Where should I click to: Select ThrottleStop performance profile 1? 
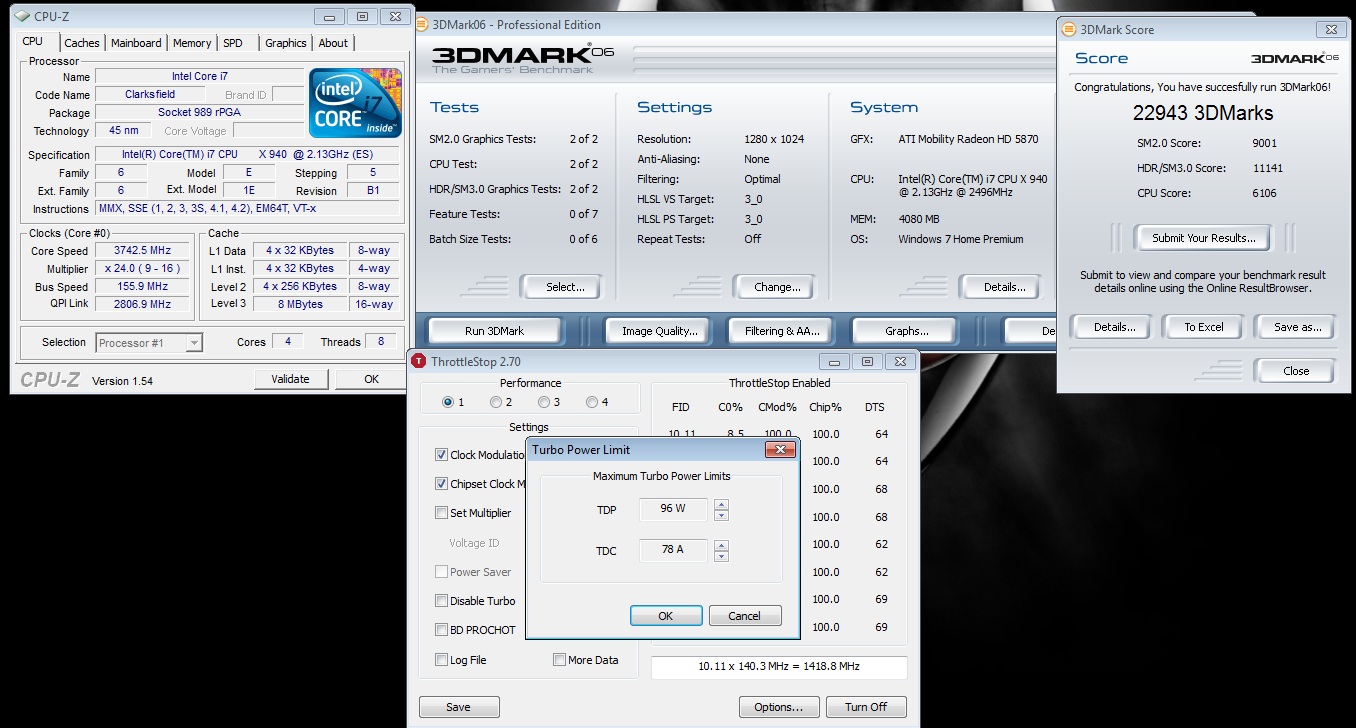click(x=448, y=402)
